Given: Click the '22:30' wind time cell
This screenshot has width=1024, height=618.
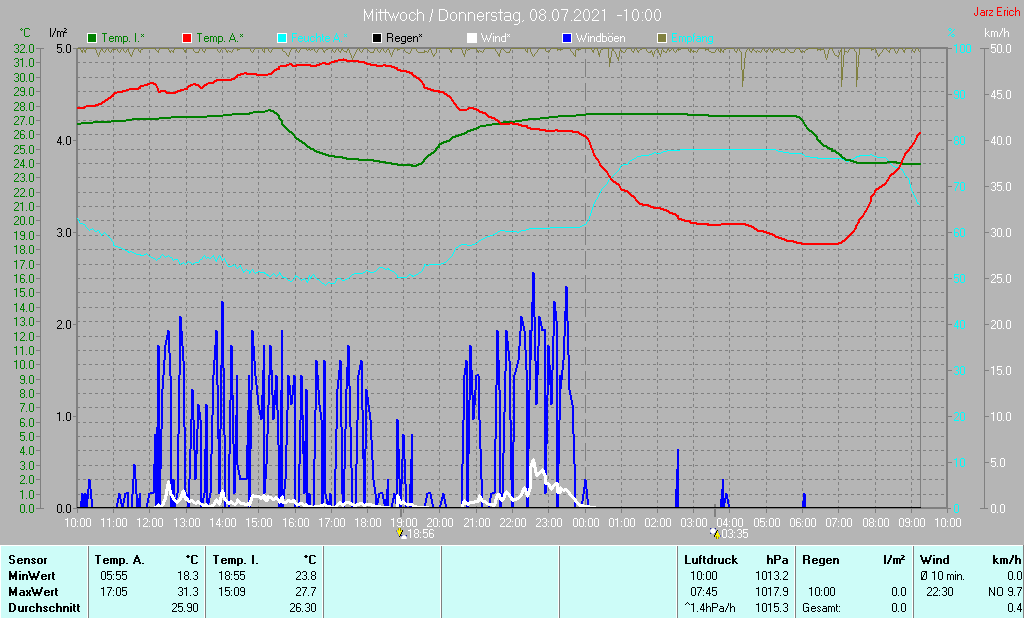Looking at the screenshot, I should click(940, 592).
